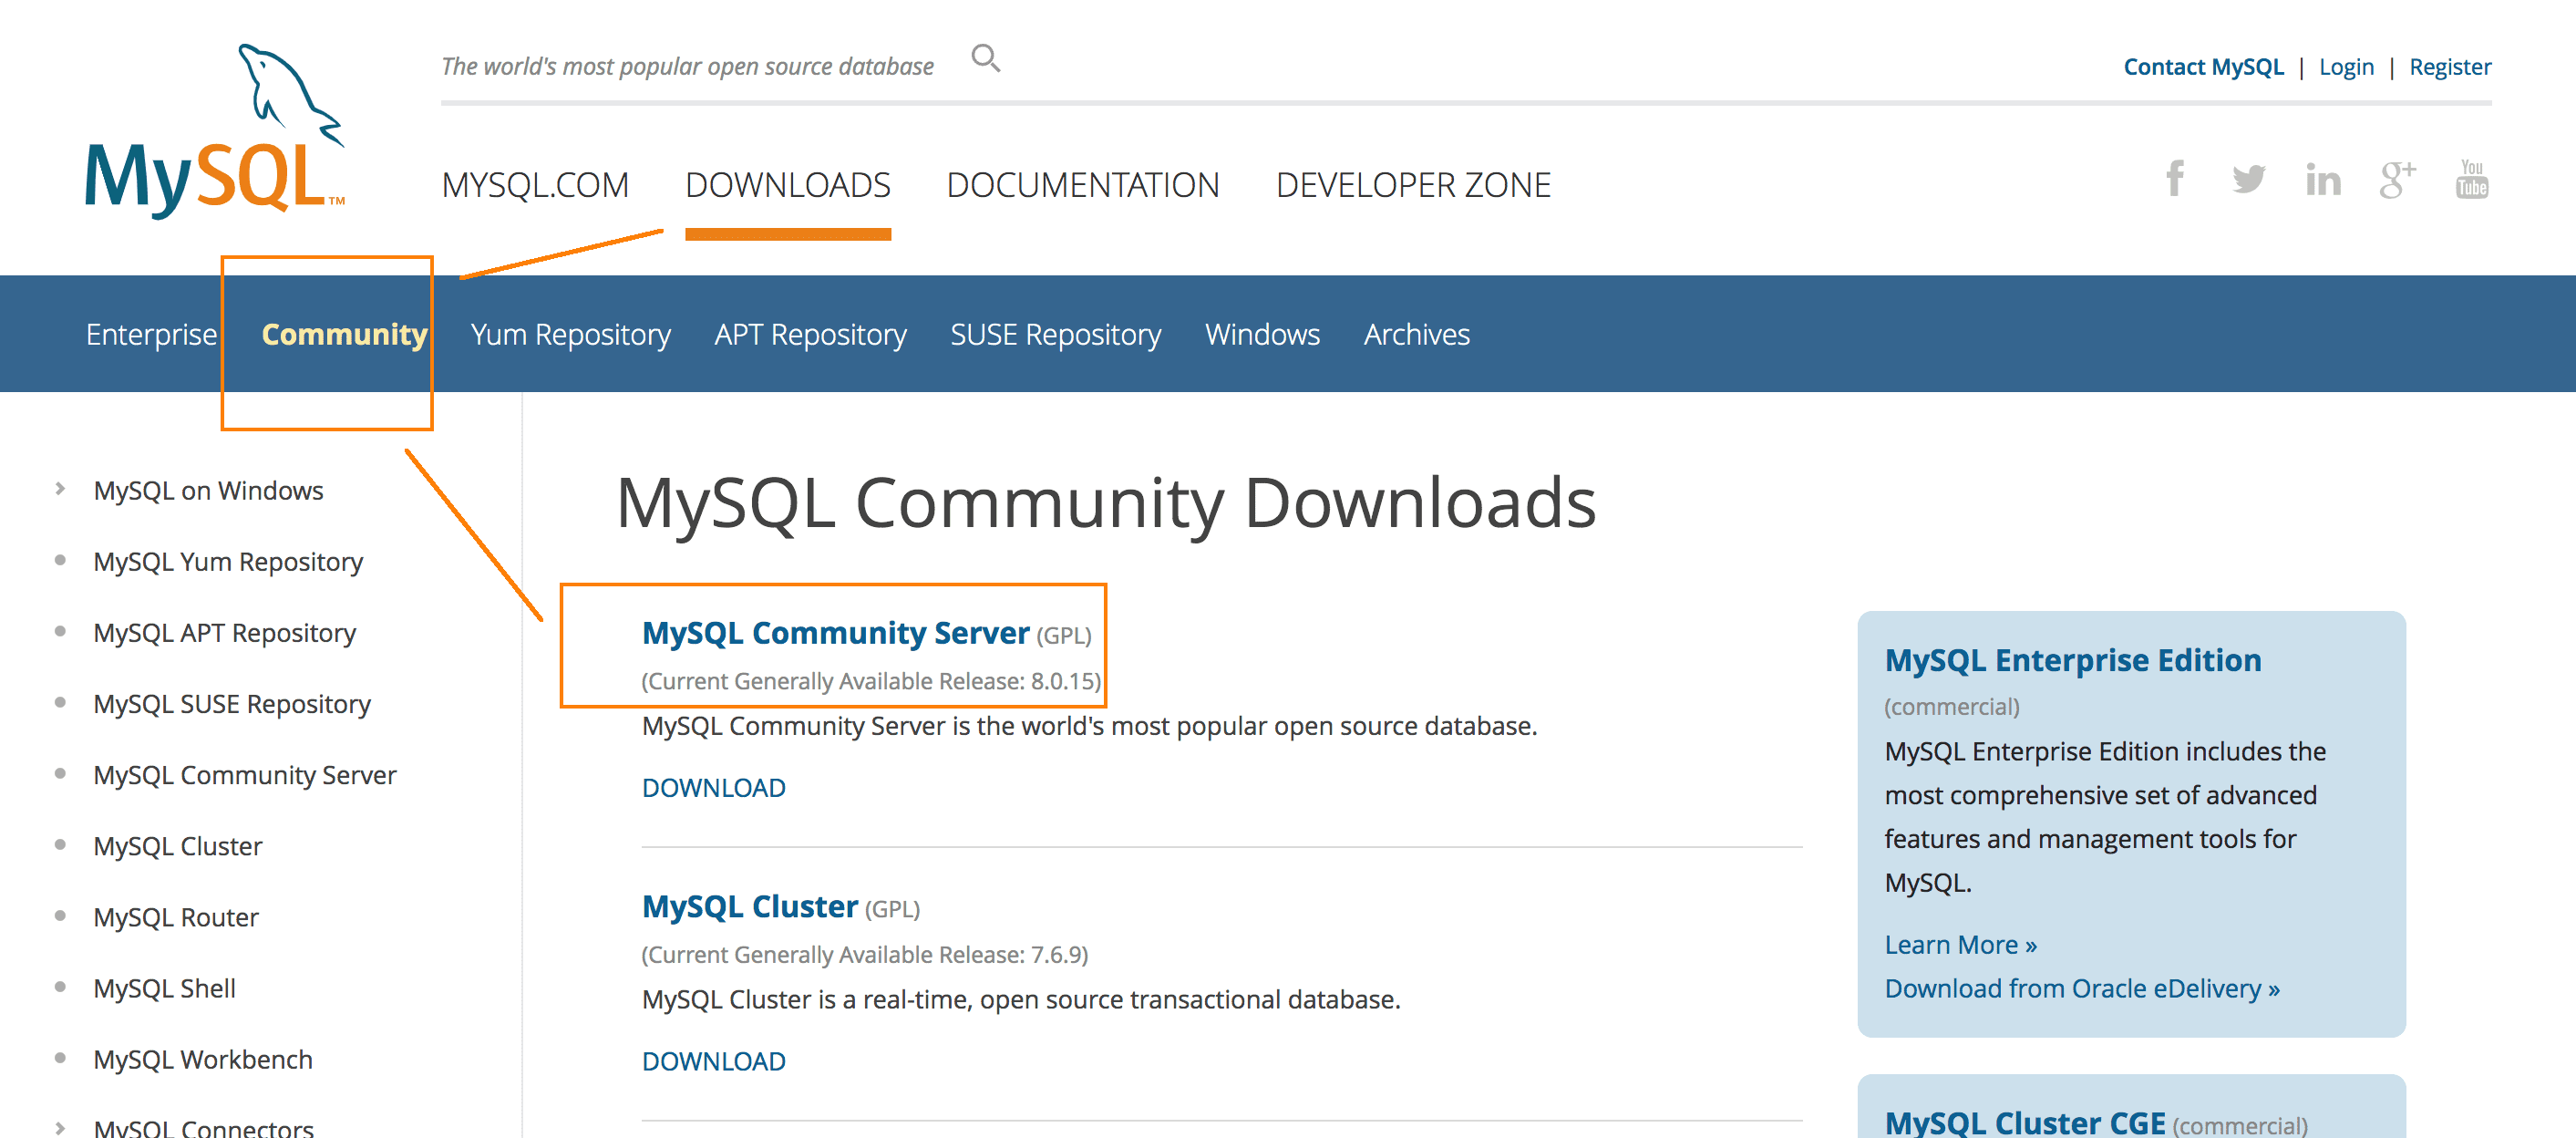Open MySQL Workbench in the sidebar
The height and width of the screenshot is (1138, 2576).
point(203,1059)
